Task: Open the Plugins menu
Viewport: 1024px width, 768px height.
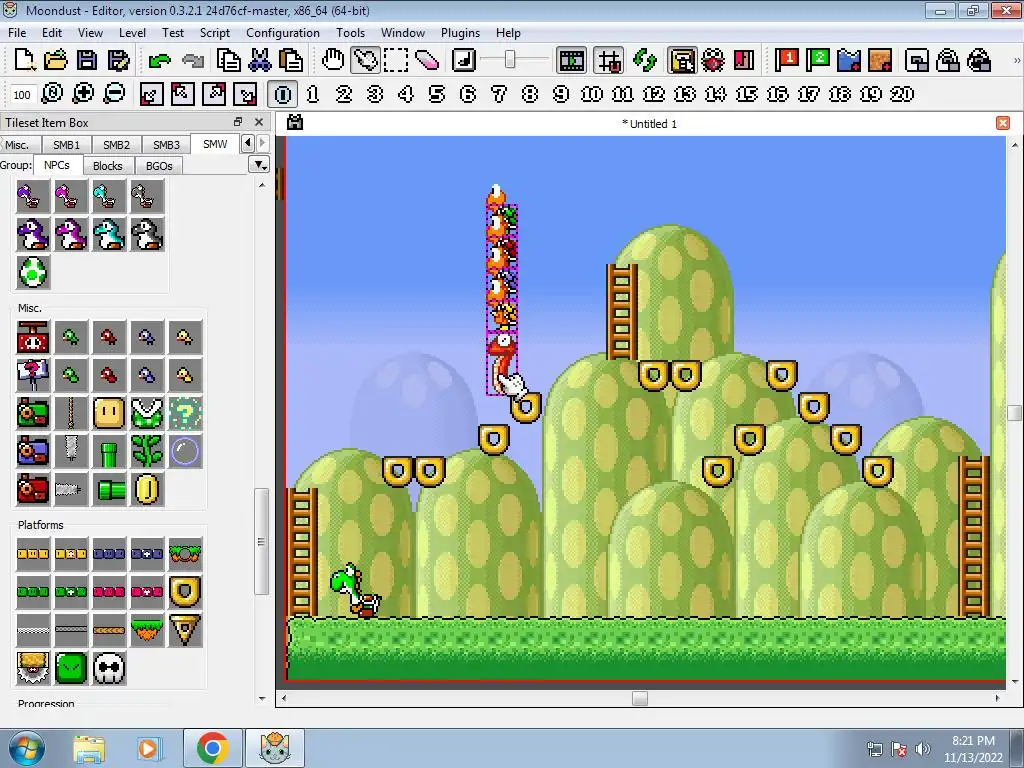Action: click(x=460, y=33)
